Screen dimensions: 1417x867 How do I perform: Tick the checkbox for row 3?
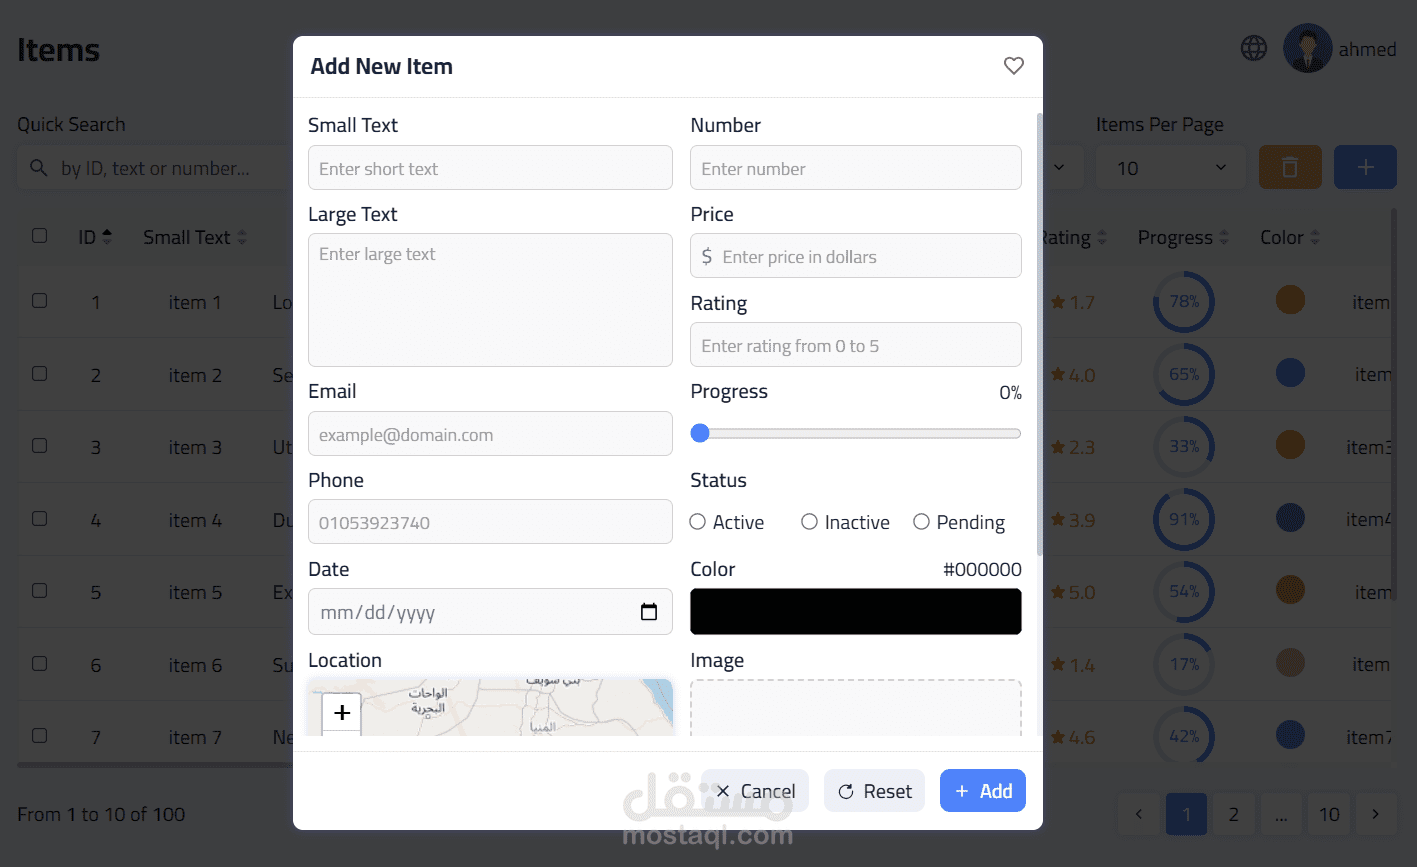point(39,446)
